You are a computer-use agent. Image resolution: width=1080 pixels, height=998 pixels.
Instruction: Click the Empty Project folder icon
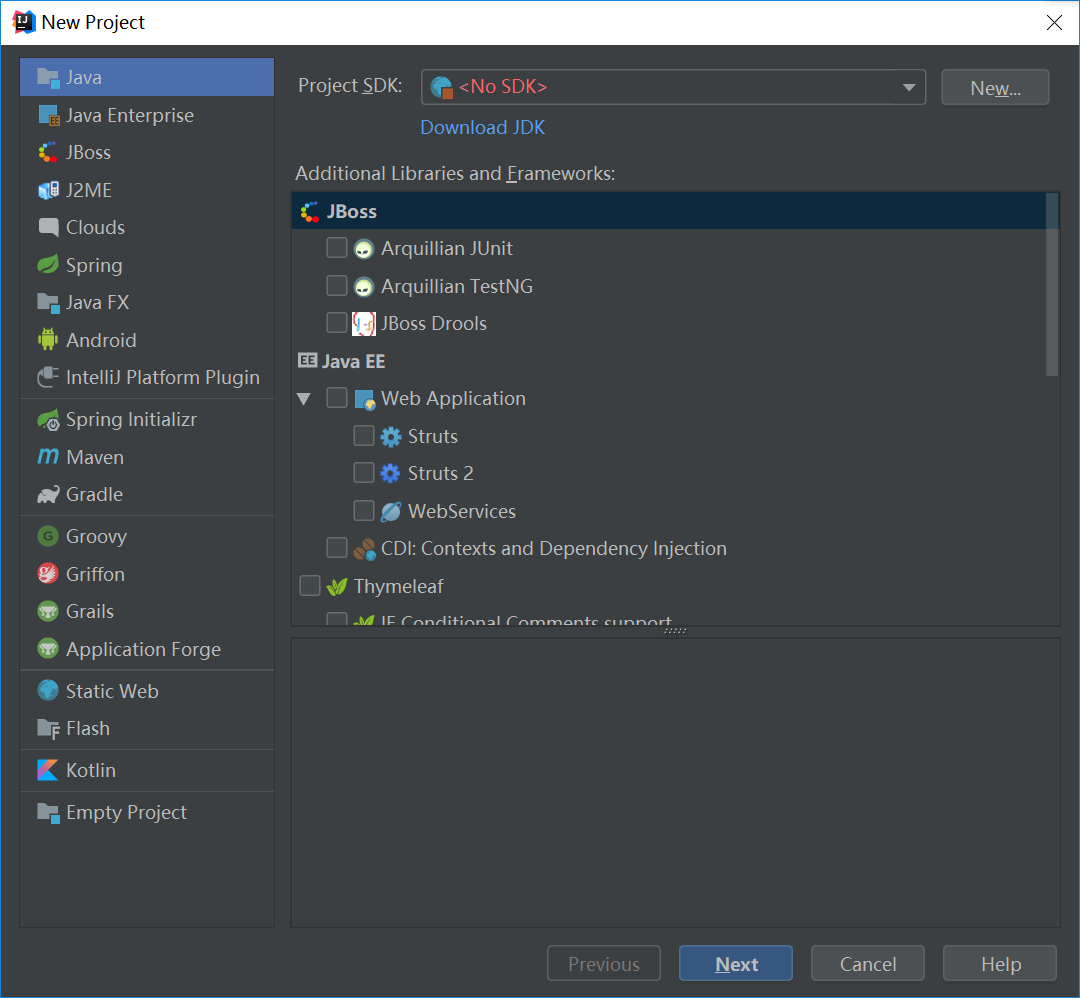pyautogui.click(x=48, y=813)
